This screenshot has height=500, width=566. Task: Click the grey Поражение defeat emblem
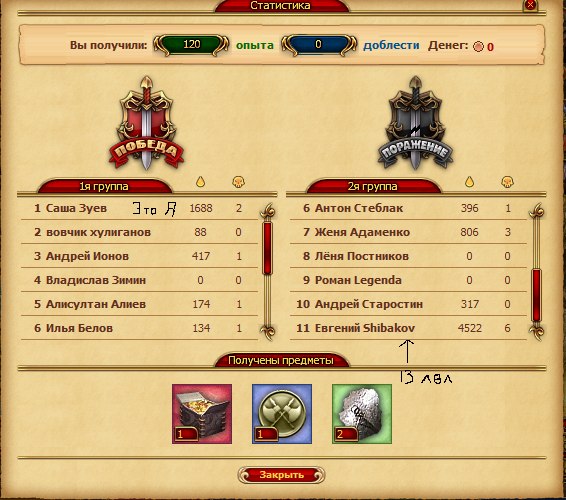coord(415,123)
